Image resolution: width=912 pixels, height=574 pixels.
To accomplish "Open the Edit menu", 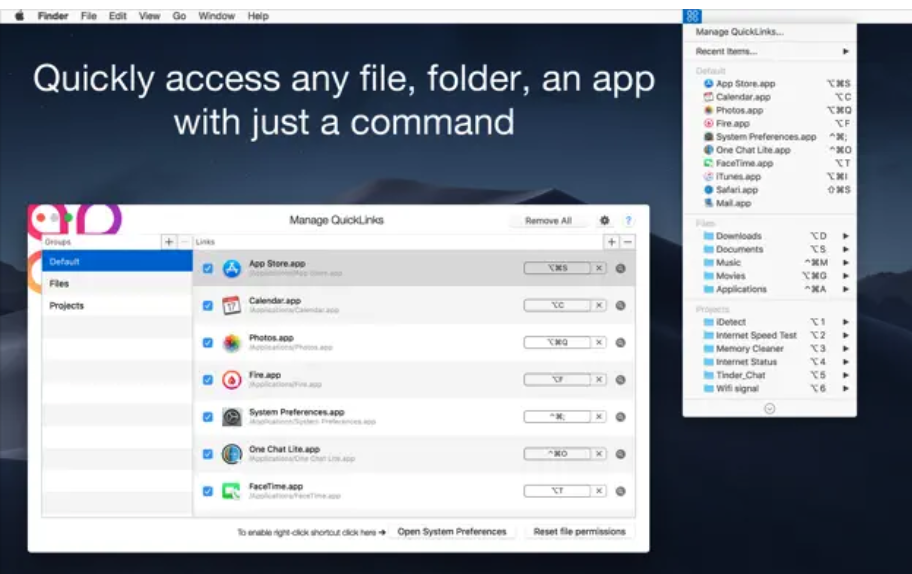I will [117, 16].
